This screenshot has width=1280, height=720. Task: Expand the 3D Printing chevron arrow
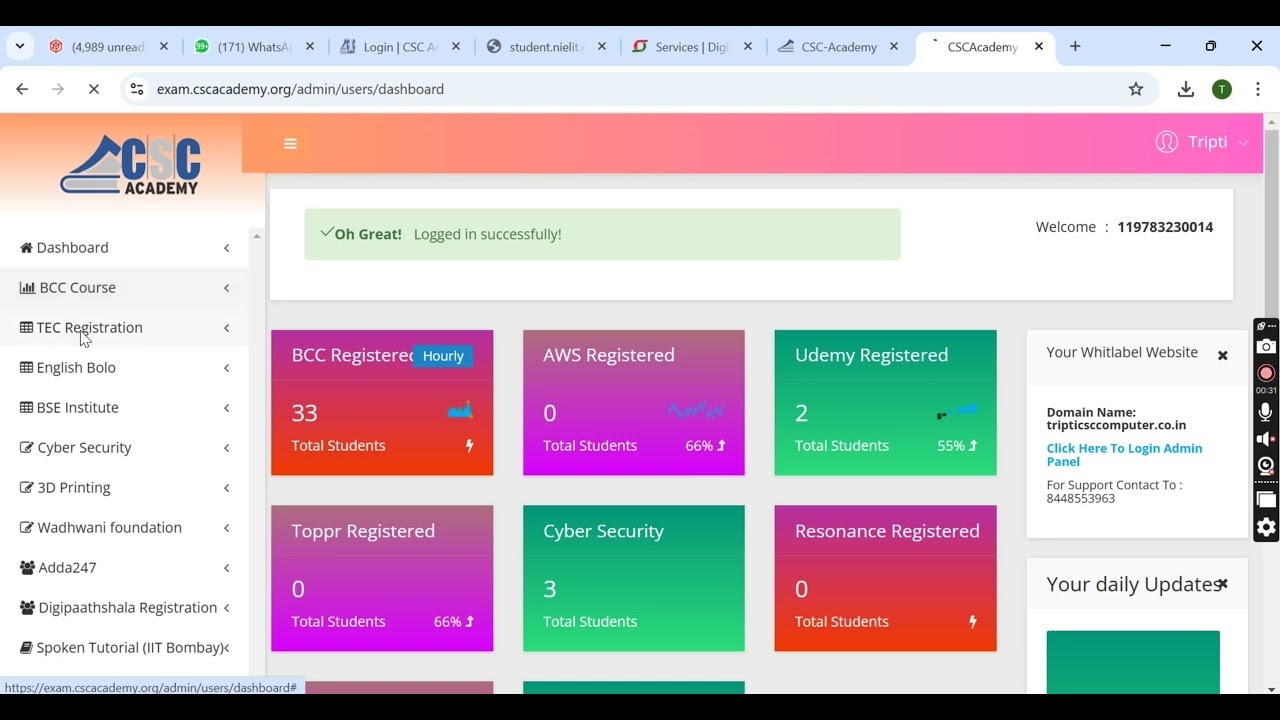[x=227, y=488]
